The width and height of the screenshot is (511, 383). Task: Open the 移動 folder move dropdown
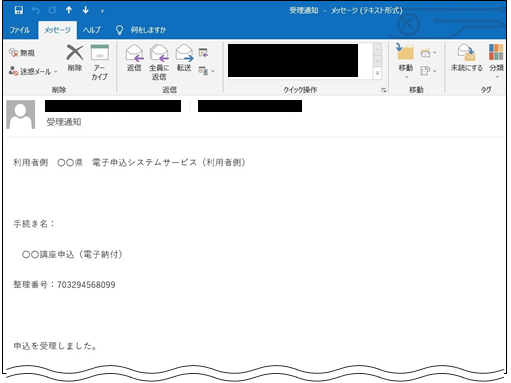pyautogui.click(x=406, y=62)
